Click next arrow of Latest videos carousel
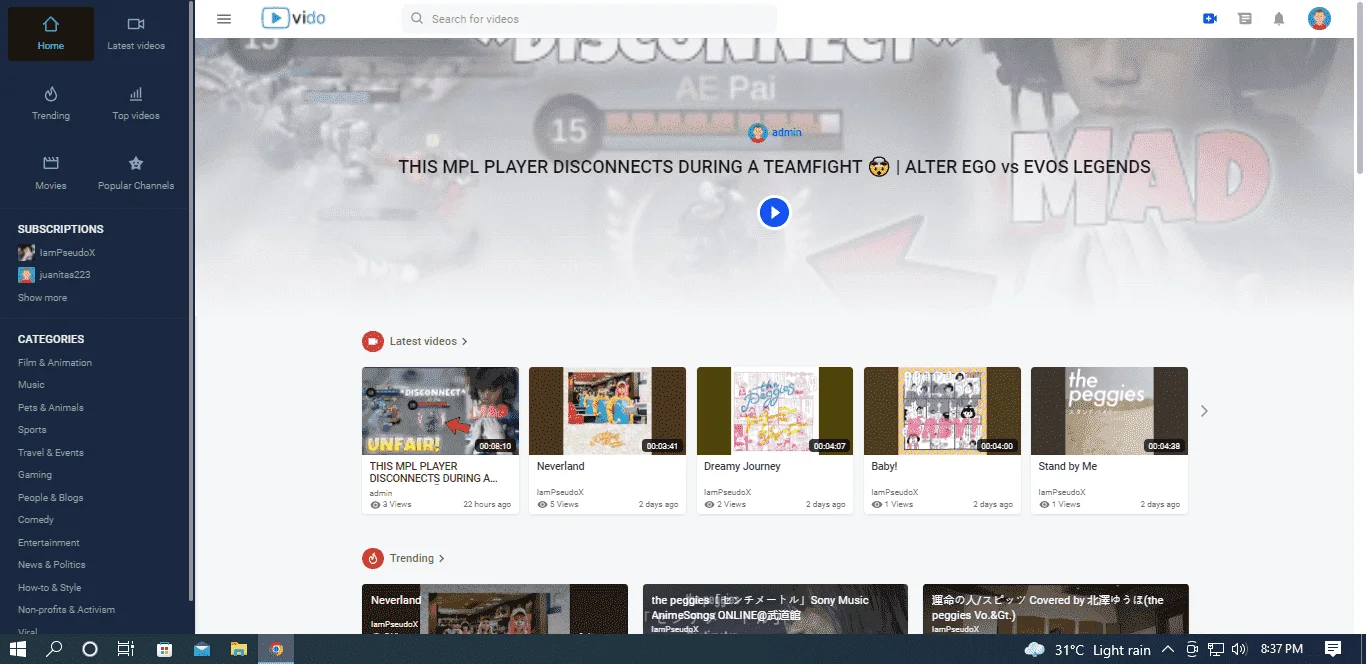Image resolution: width=1366 pixels, height=664 pixels. pos(1204,411)
